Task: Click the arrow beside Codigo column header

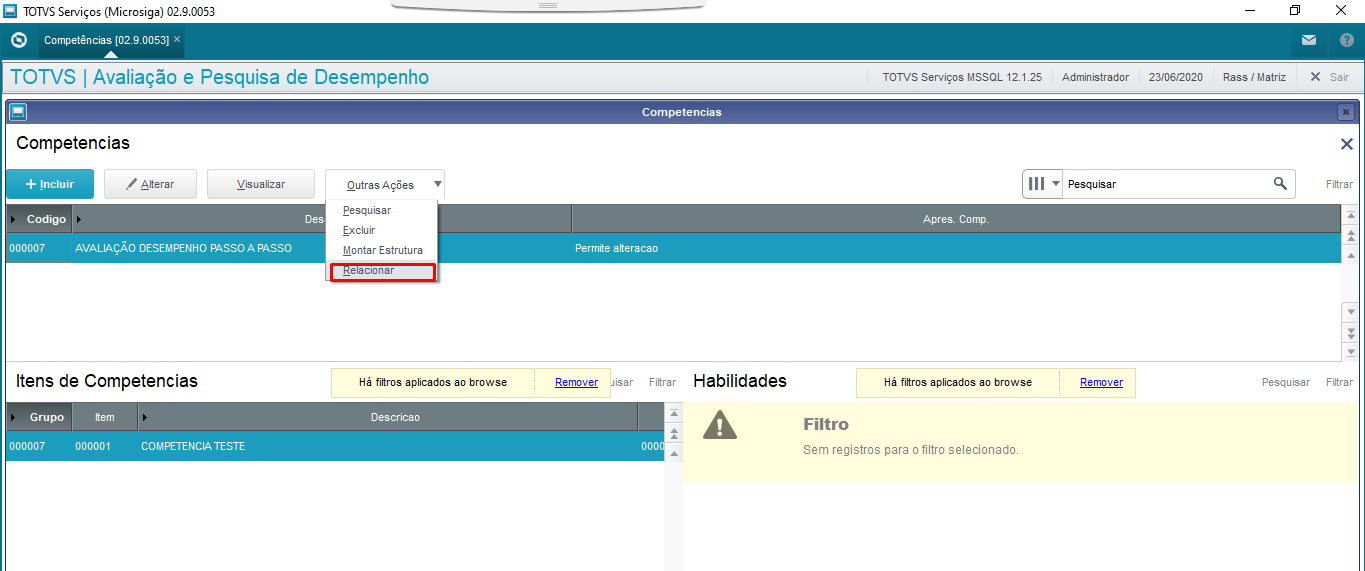Action: click(x=14, y=219)
